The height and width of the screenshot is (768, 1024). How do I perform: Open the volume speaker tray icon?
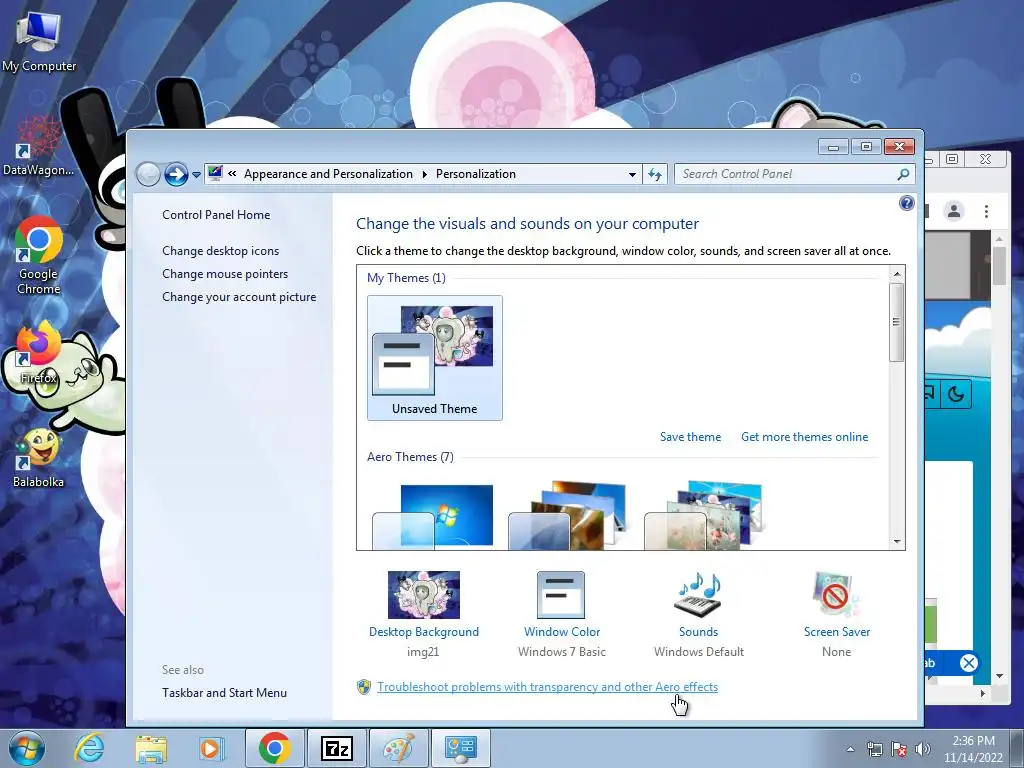coord(922,749)
